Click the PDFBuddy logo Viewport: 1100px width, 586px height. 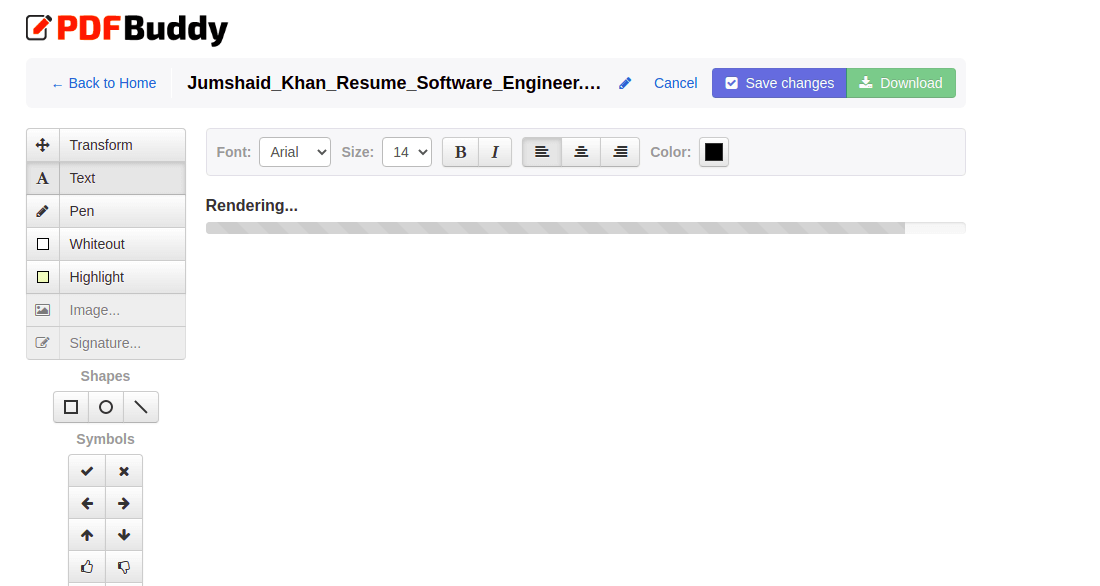[127, 29]
